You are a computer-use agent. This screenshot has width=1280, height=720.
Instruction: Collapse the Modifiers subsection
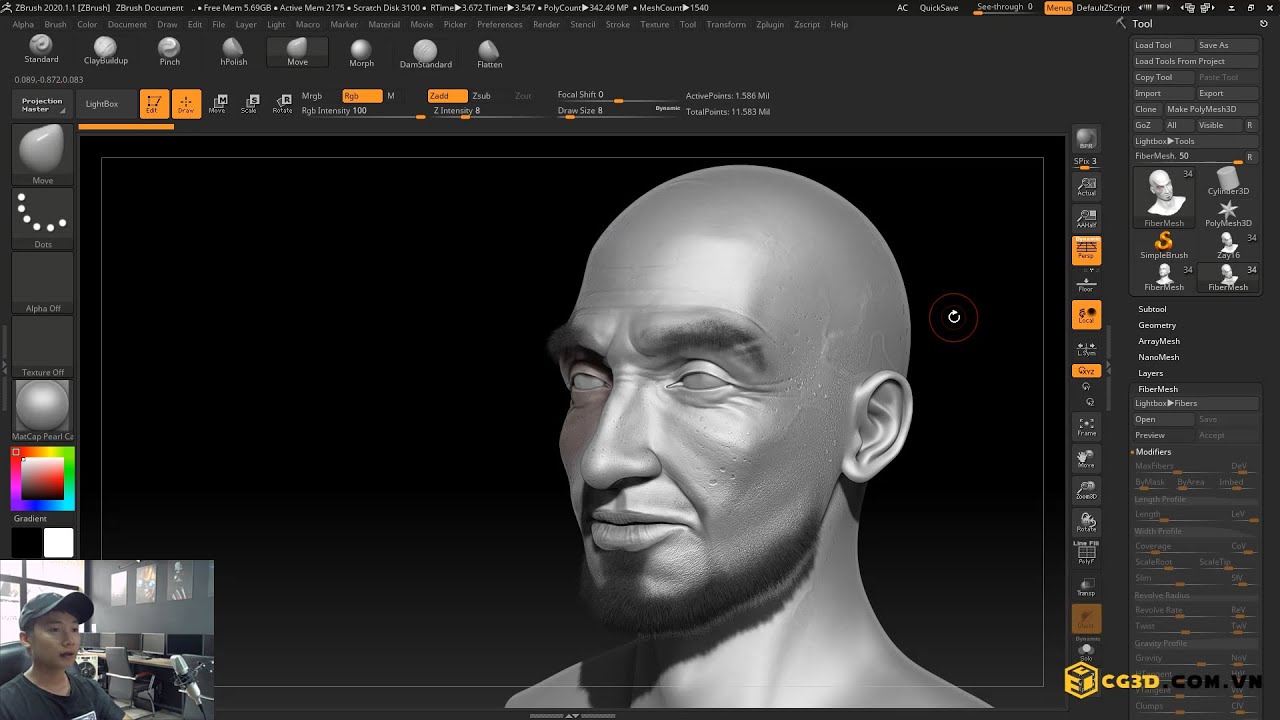pos(1153,452)
